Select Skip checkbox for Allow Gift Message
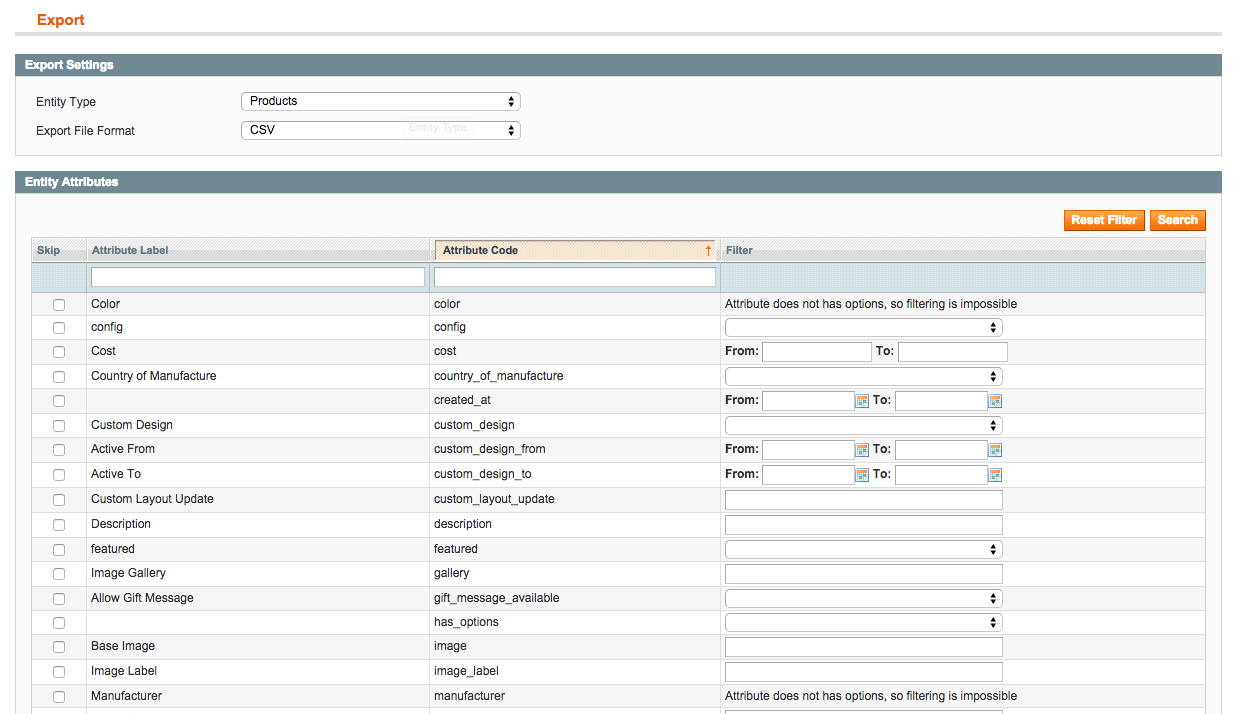Image resolution: width=1233 pixels, height=714 pixels. pos(59,599)
